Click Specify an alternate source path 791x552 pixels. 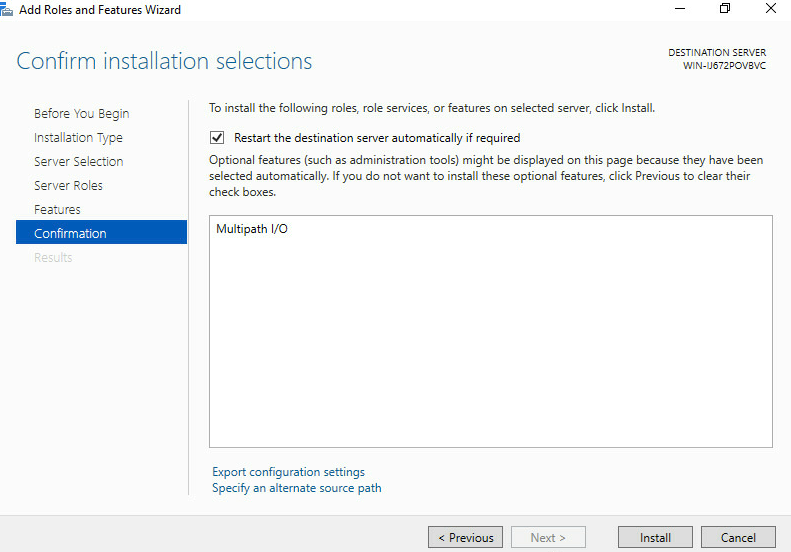point(297,488)
